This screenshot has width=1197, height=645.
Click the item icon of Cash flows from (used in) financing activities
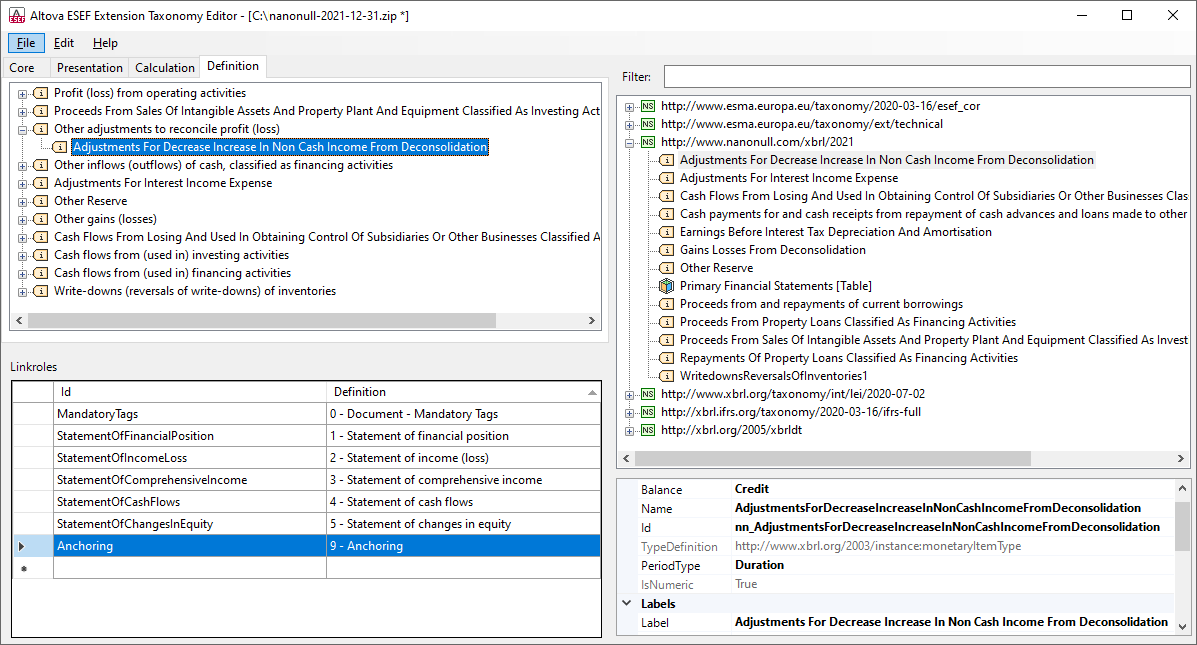tap(41, 273)
